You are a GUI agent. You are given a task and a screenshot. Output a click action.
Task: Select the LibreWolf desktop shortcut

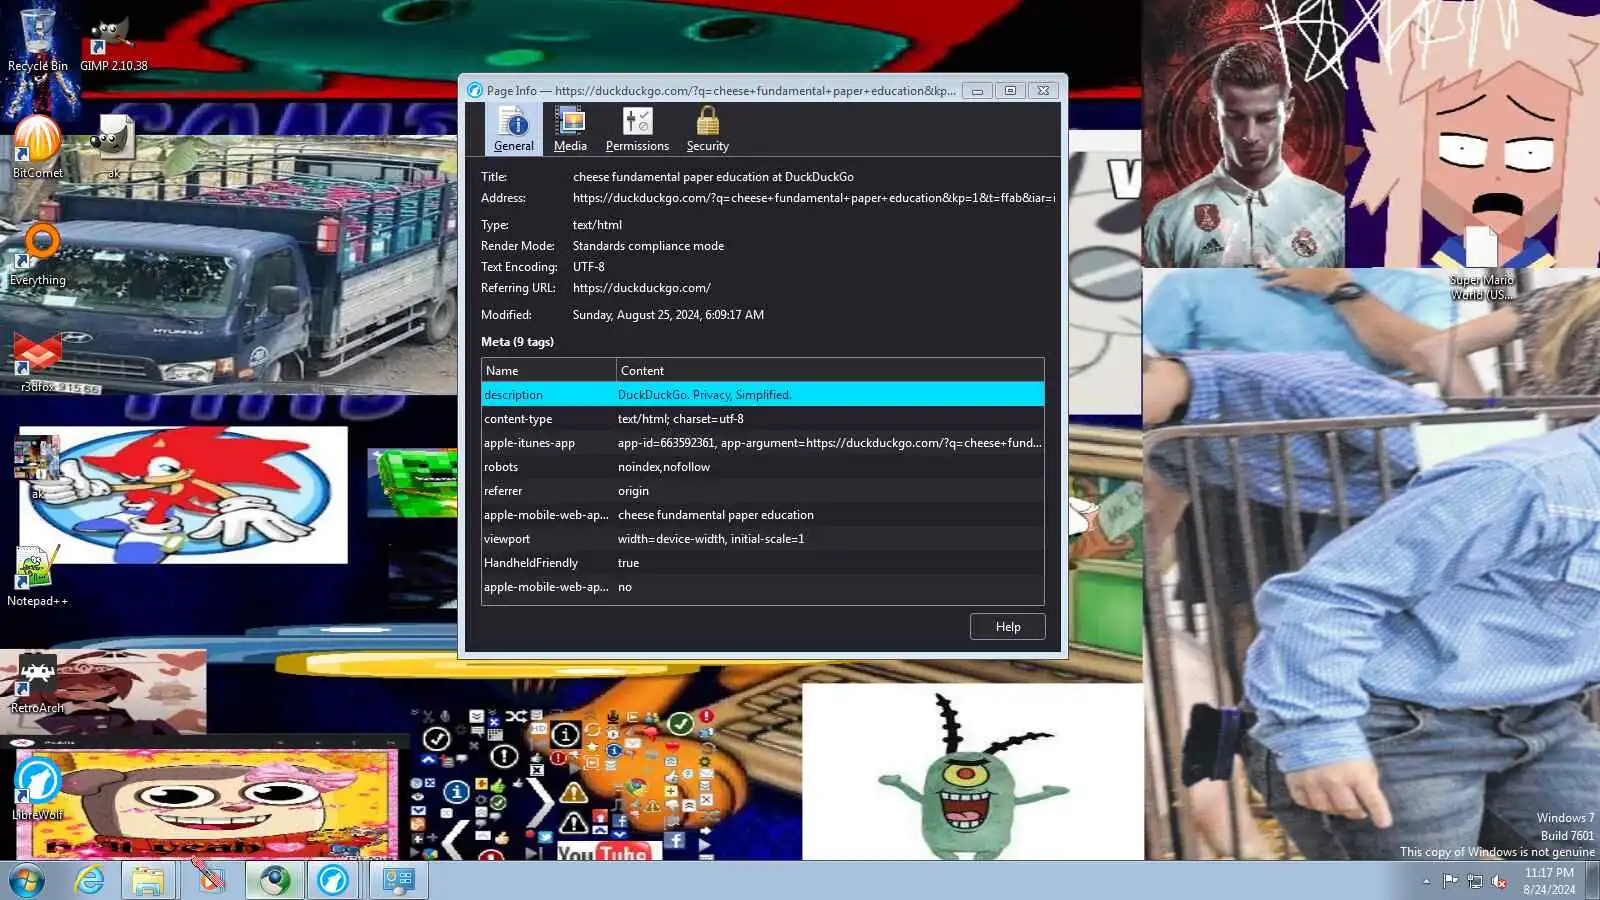tap(37, 790)
